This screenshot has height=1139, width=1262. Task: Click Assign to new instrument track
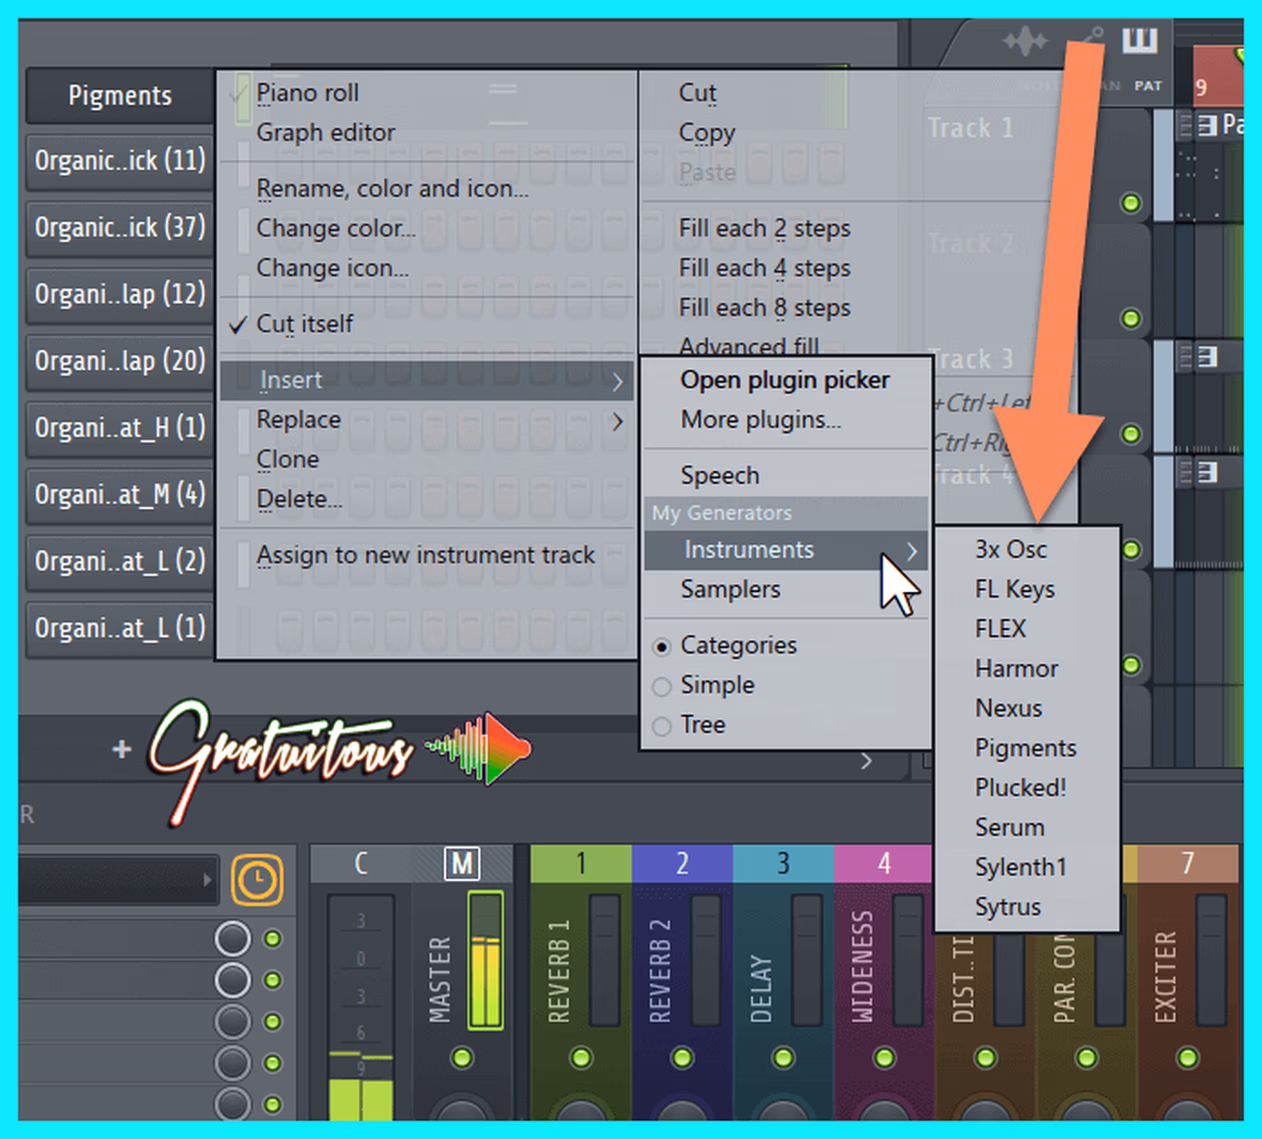(426, 555)
